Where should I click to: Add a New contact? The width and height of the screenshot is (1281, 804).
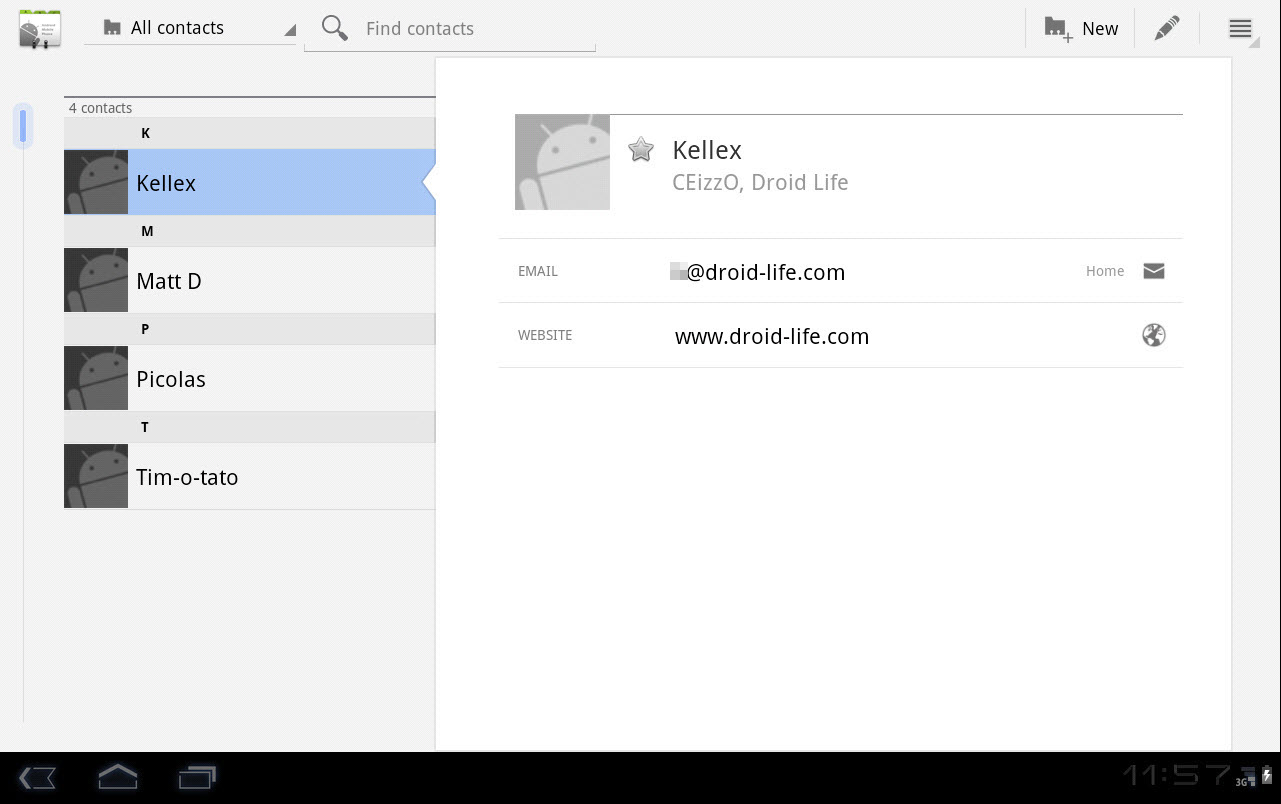1081,29
